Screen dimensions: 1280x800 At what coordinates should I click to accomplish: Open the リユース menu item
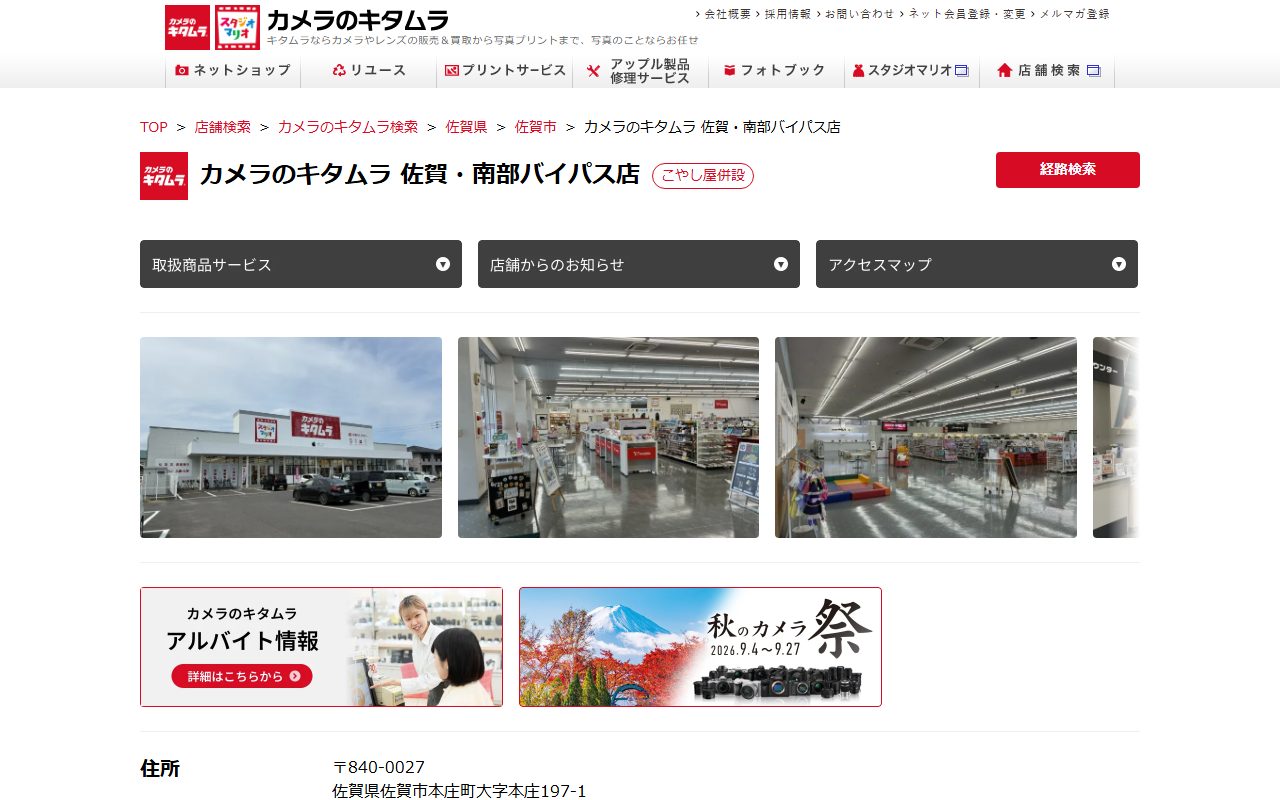coord(369,71)
